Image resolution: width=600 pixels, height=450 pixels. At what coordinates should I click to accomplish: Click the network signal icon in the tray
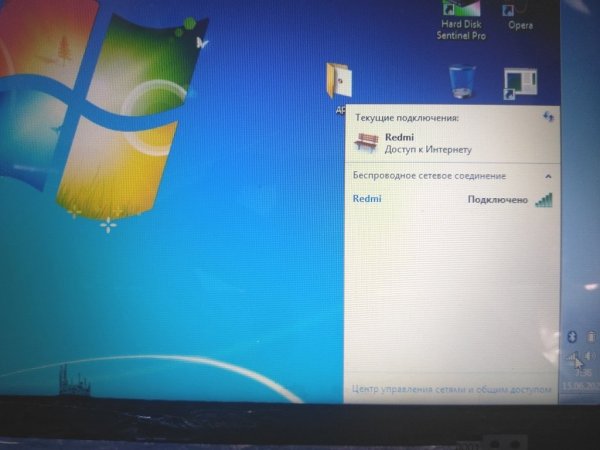click(574, 358)
